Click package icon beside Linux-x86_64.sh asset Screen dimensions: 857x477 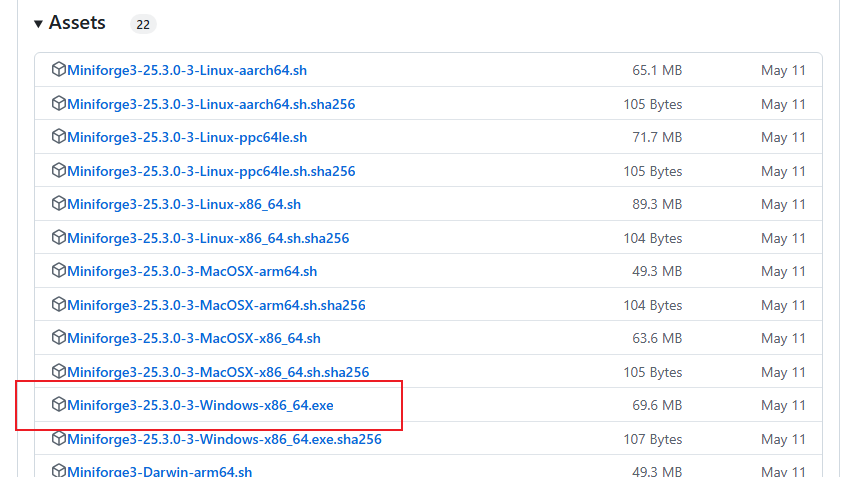[x=58, y=204]
